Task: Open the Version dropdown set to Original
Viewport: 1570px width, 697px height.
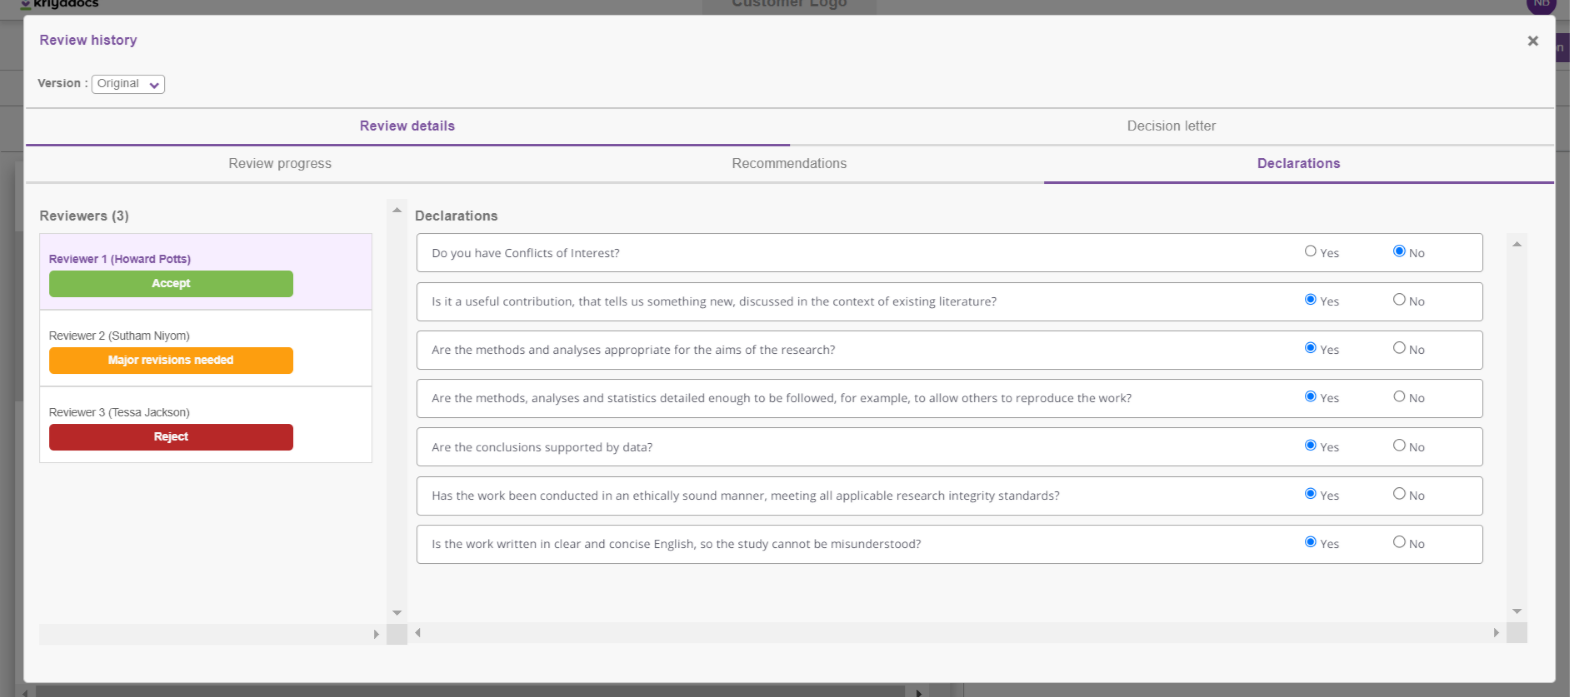Action: click(x=128, y=84)
